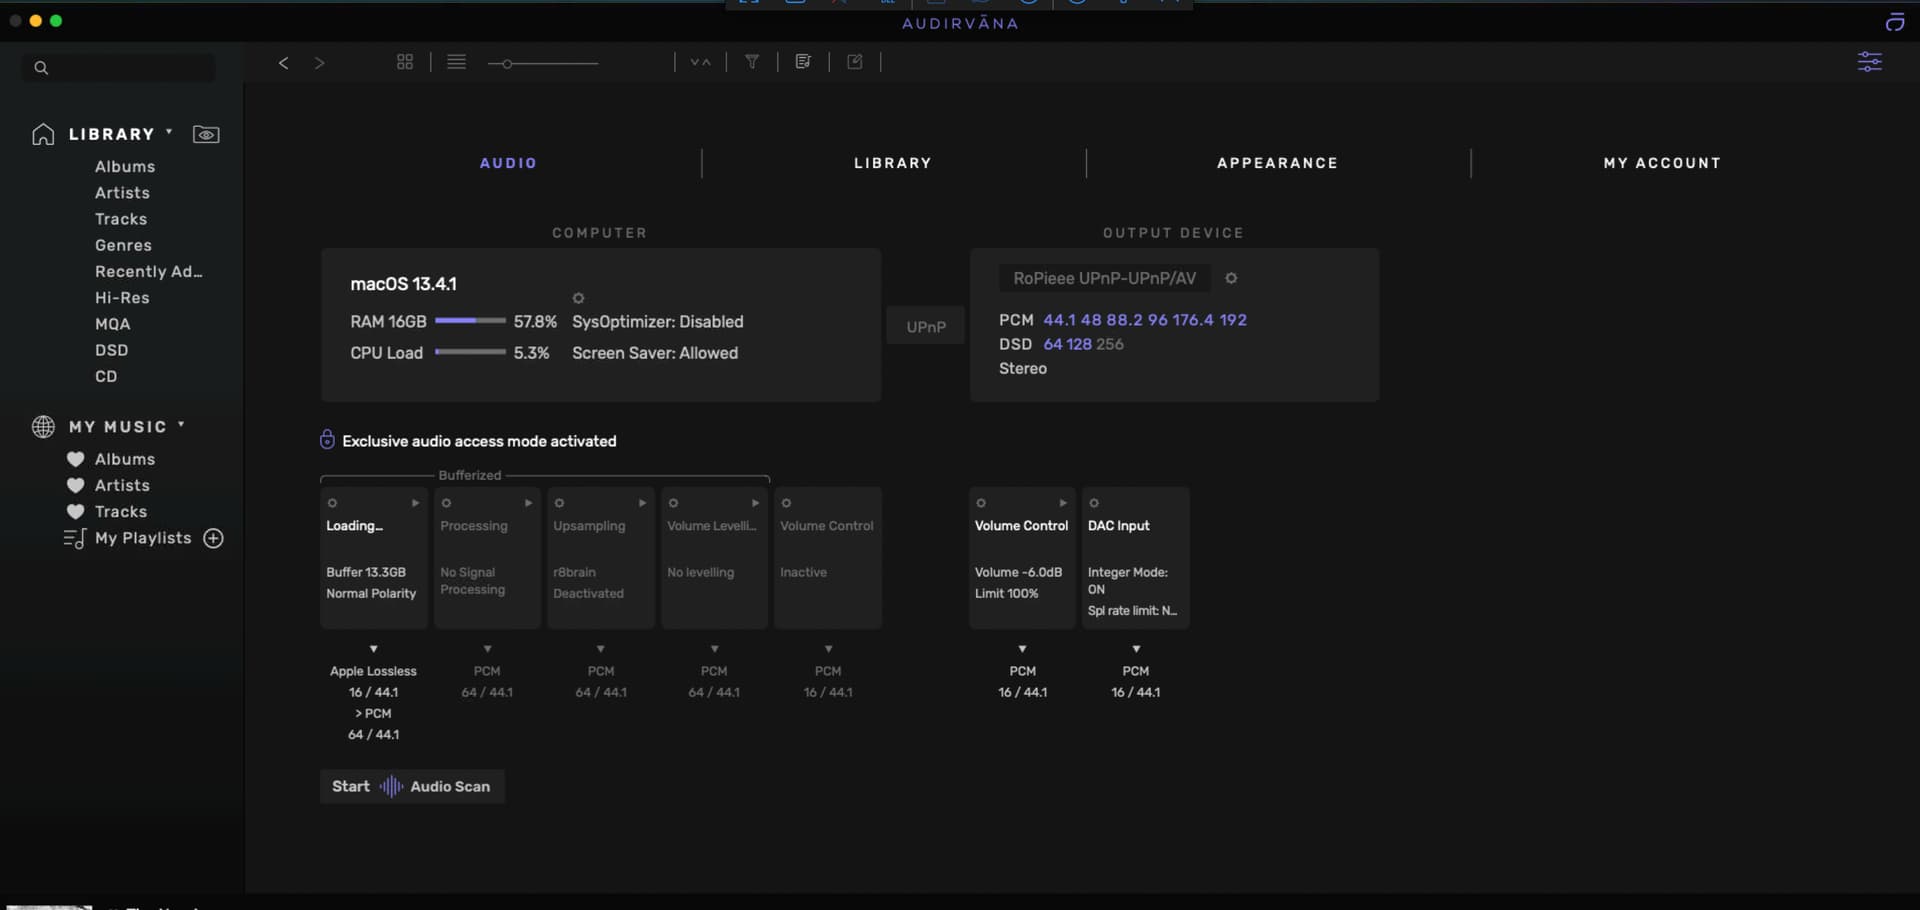Open Volume Levelling gear settings
Viewport: 1920px width, 910px height.
pyautogui.click(x=674, y=503)
